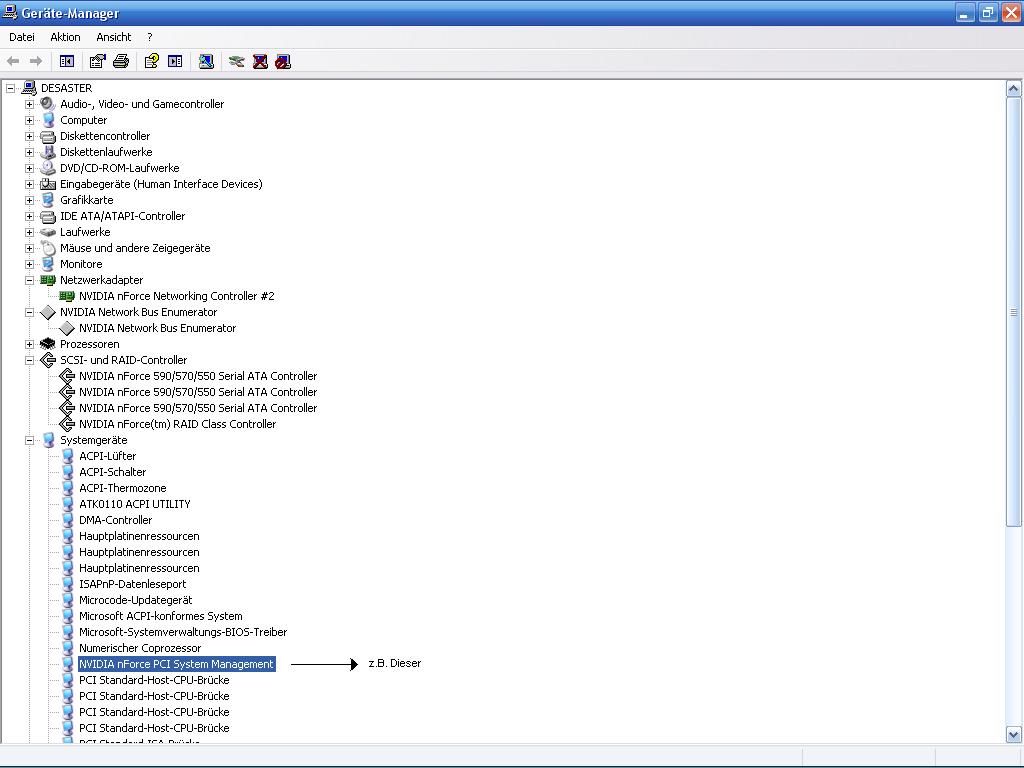Click the Laufwerke drive icon

pyautogui.click(x=48, y=232)
